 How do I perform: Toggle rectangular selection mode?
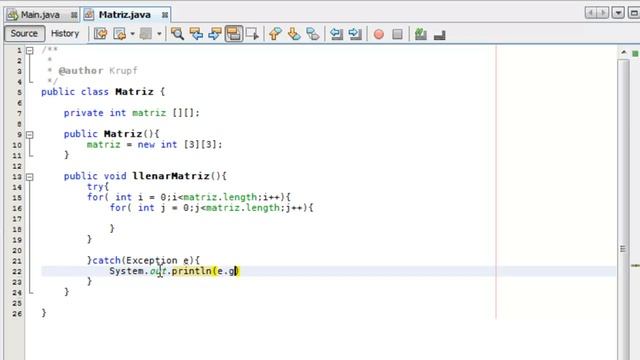252,34
